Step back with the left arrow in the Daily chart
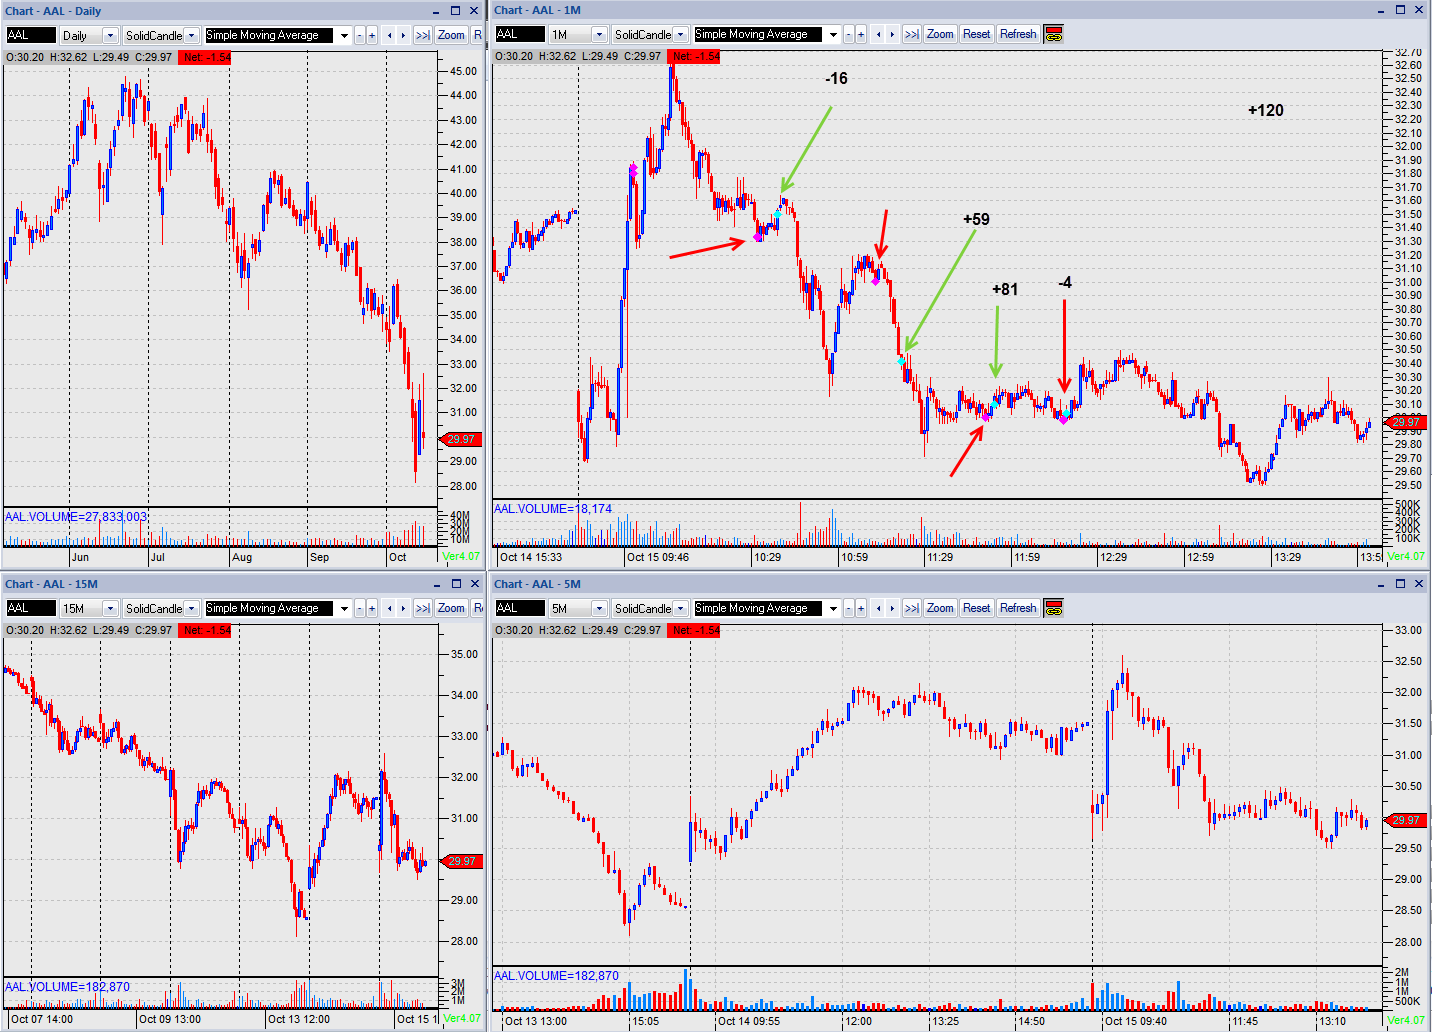The width and height of the screenshot is (1432, 1032). pyautogui.click(x=390, y=35)
